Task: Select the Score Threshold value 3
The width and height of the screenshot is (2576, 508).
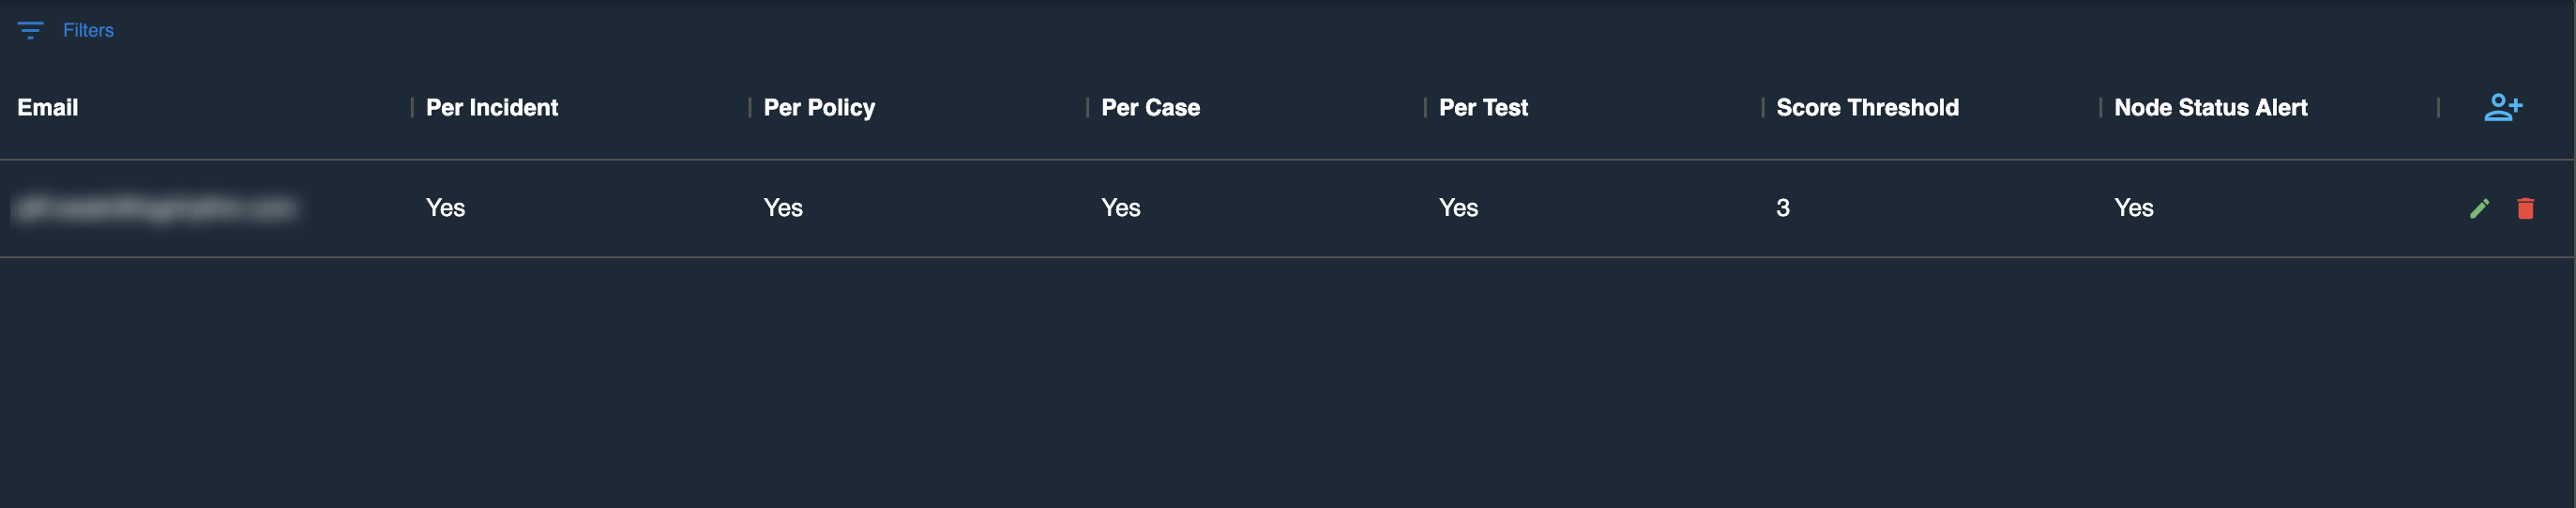Action: 1782,208
